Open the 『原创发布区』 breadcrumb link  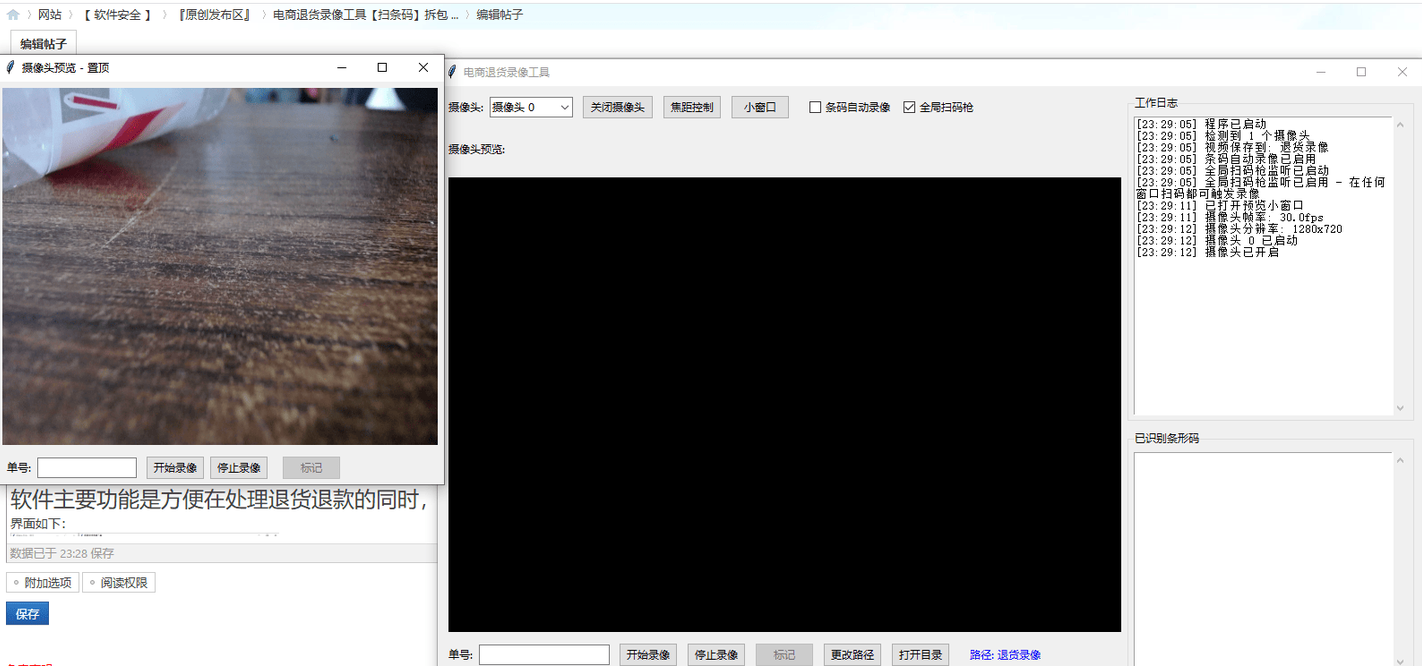(214, 15)
